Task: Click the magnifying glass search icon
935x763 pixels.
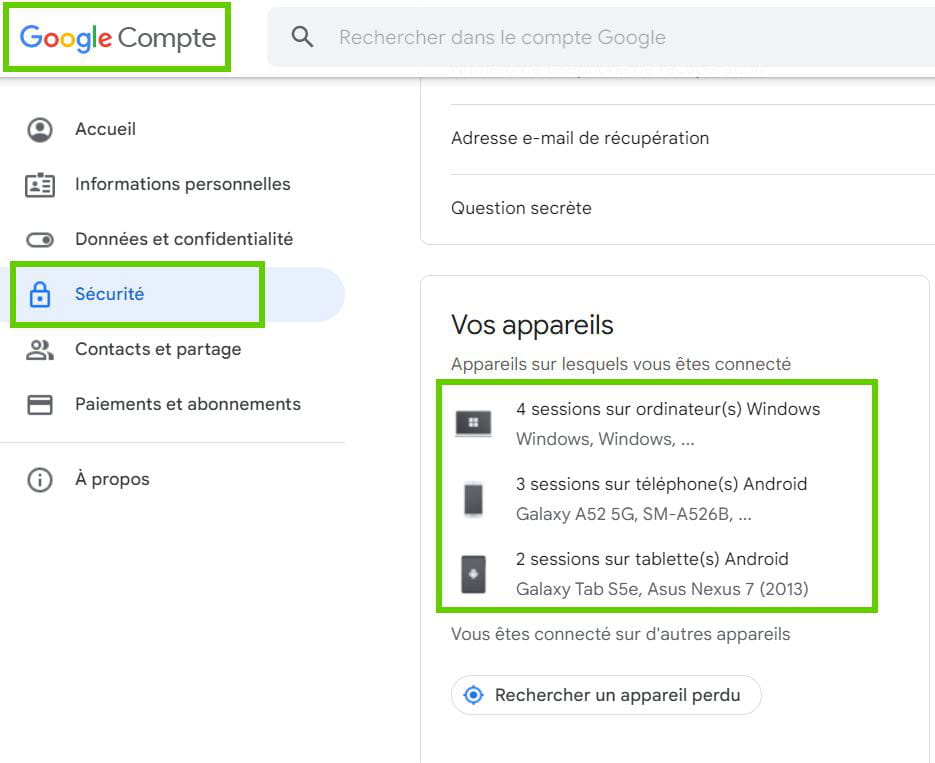Action: point(302,37)
